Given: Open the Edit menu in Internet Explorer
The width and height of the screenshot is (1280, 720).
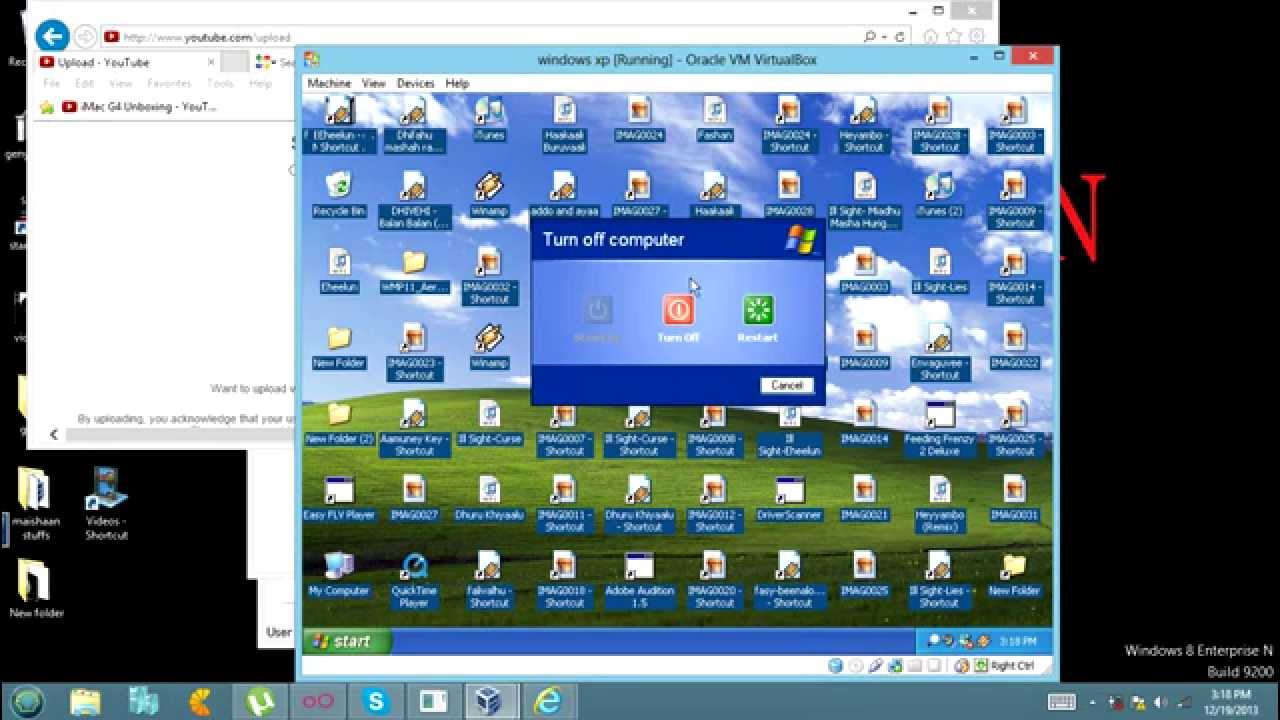Looking at the screenshot, I should tap(85, 83).
